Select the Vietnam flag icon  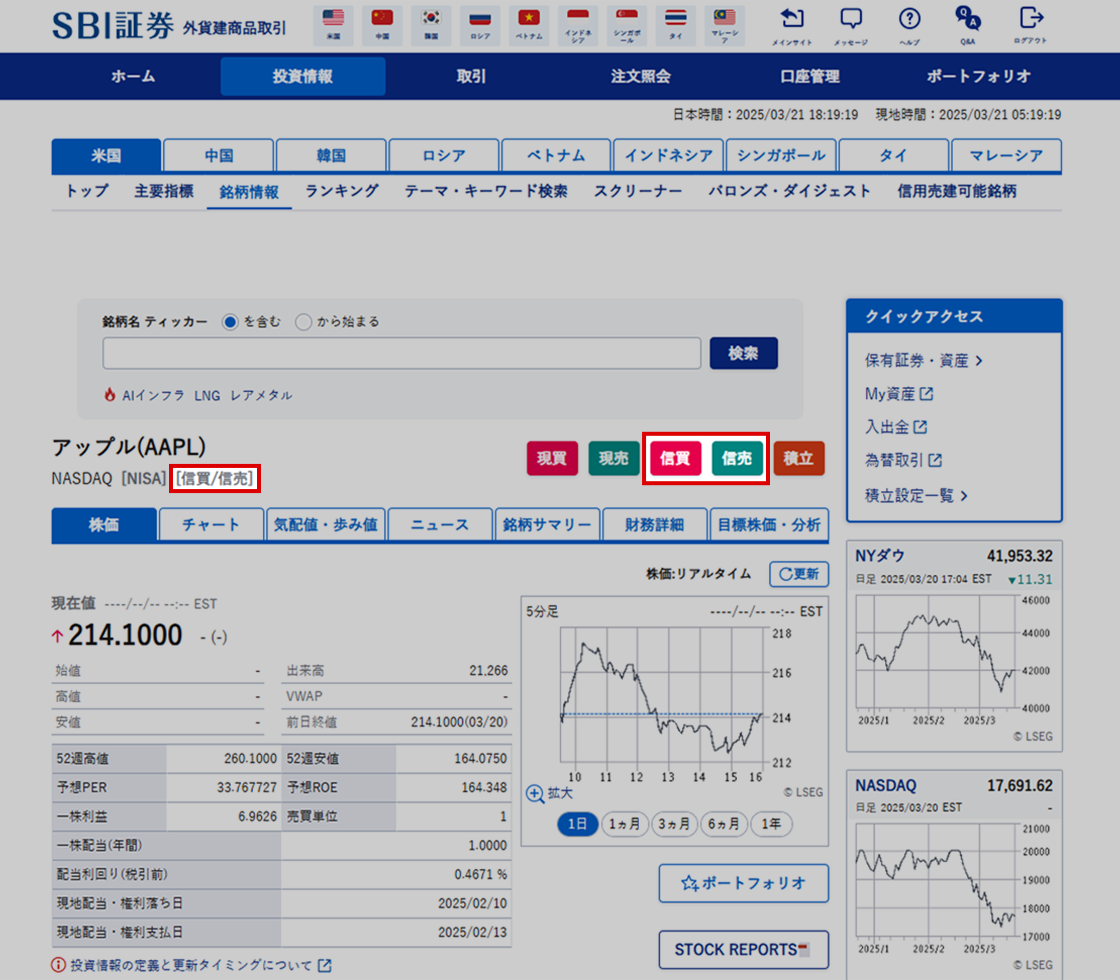point(529,24)
